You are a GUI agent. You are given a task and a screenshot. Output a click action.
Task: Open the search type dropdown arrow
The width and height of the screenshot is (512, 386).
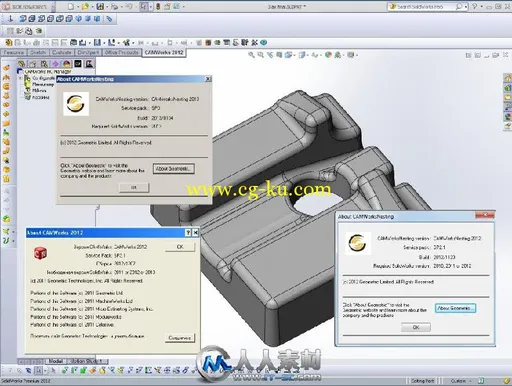pos(466,7)
